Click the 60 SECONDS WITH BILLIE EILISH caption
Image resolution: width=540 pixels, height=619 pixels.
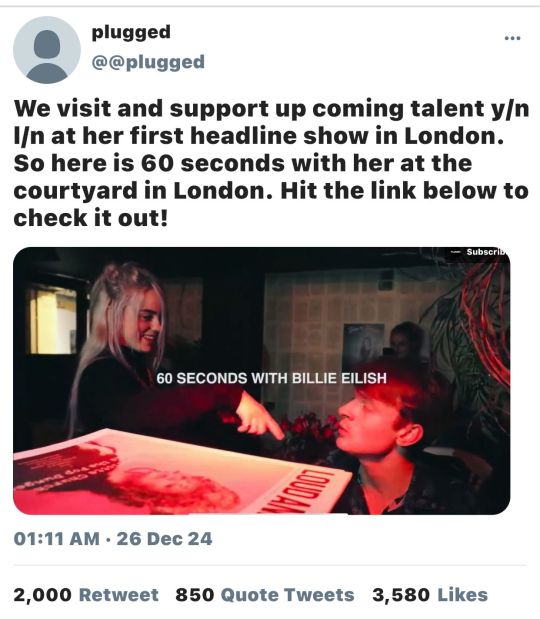[272, 378]
